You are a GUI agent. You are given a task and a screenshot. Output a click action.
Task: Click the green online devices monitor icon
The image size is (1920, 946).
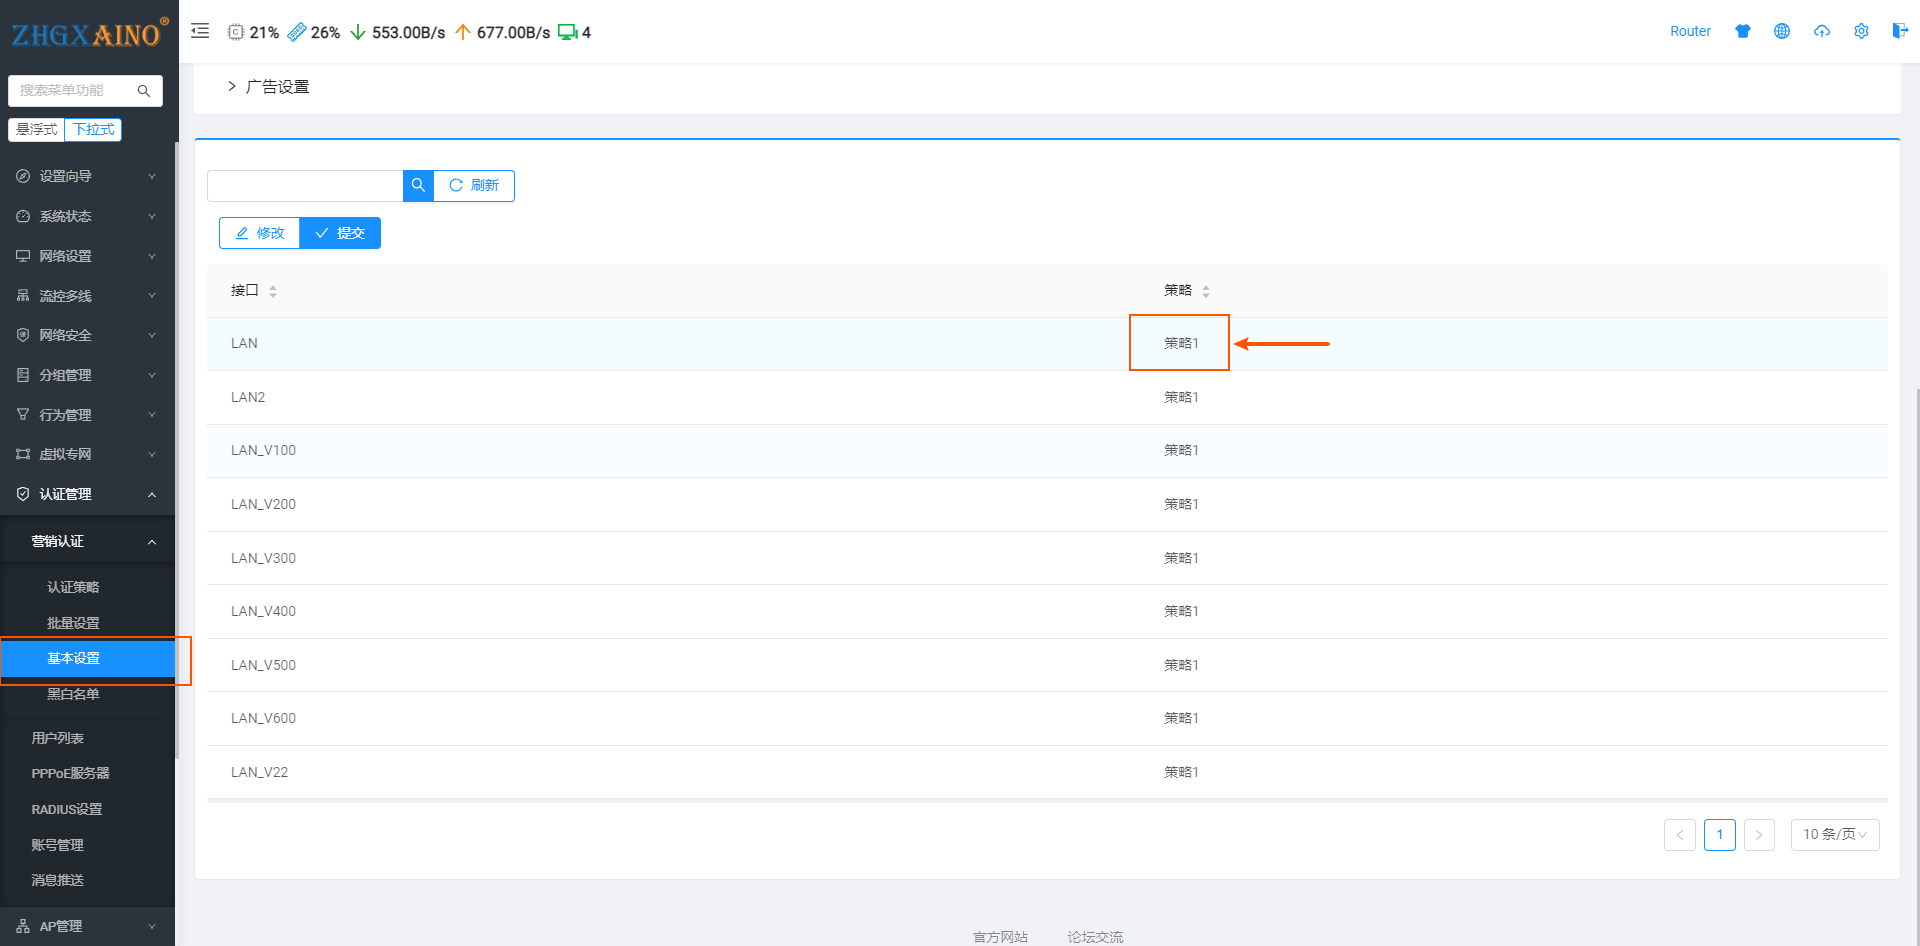567,32
